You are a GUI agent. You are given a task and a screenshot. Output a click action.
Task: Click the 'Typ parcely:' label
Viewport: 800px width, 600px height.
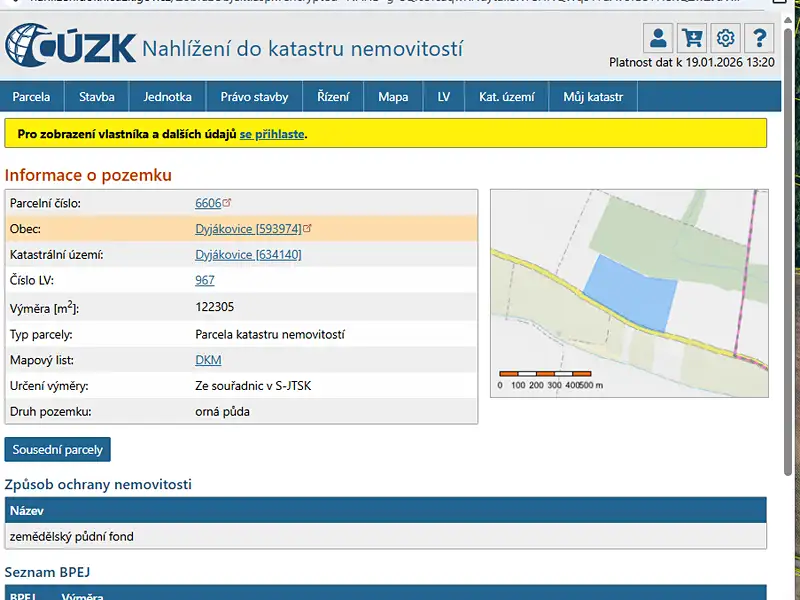coord(41,334)
